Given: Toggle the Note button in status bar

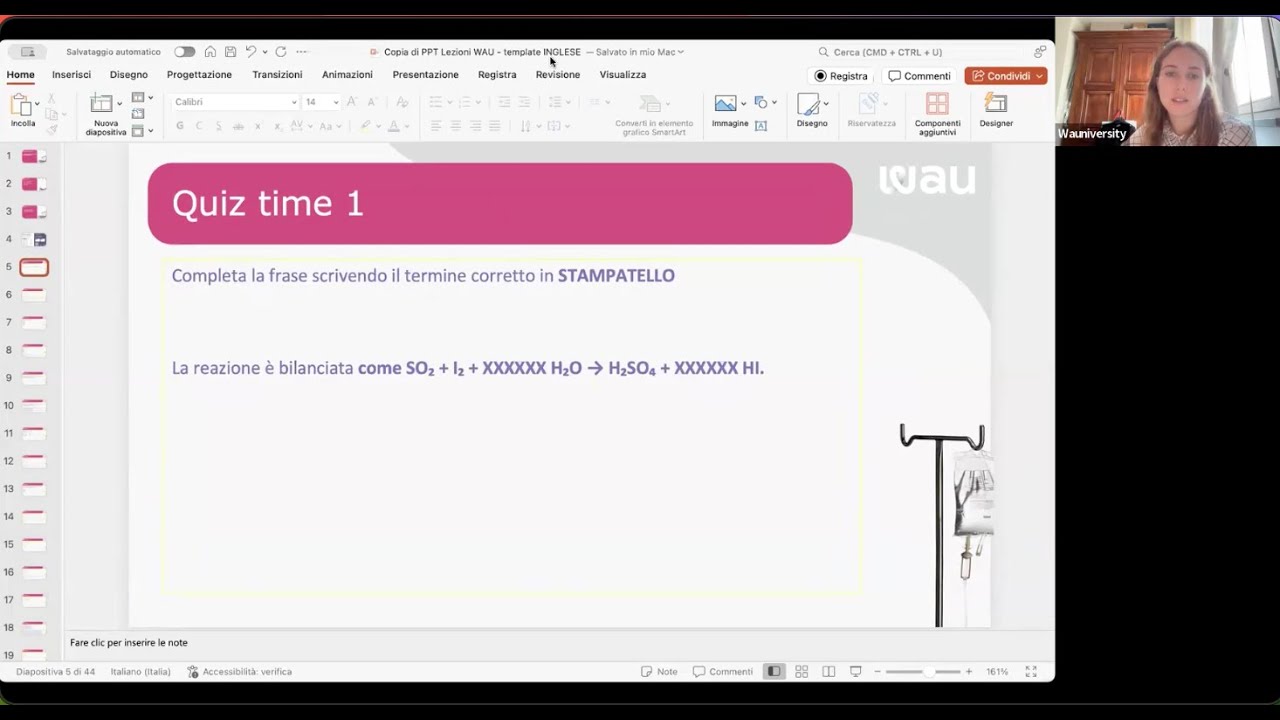Looking at the screenshot, I should click(659, 672).
